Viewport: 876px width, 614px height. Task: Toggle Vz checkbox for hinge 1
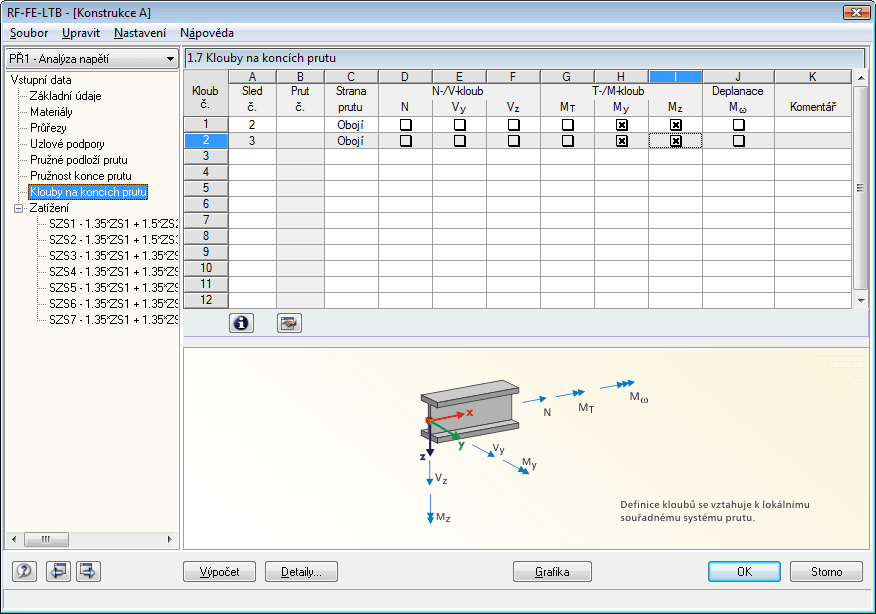pyautogui.click(x=513, y=125)
